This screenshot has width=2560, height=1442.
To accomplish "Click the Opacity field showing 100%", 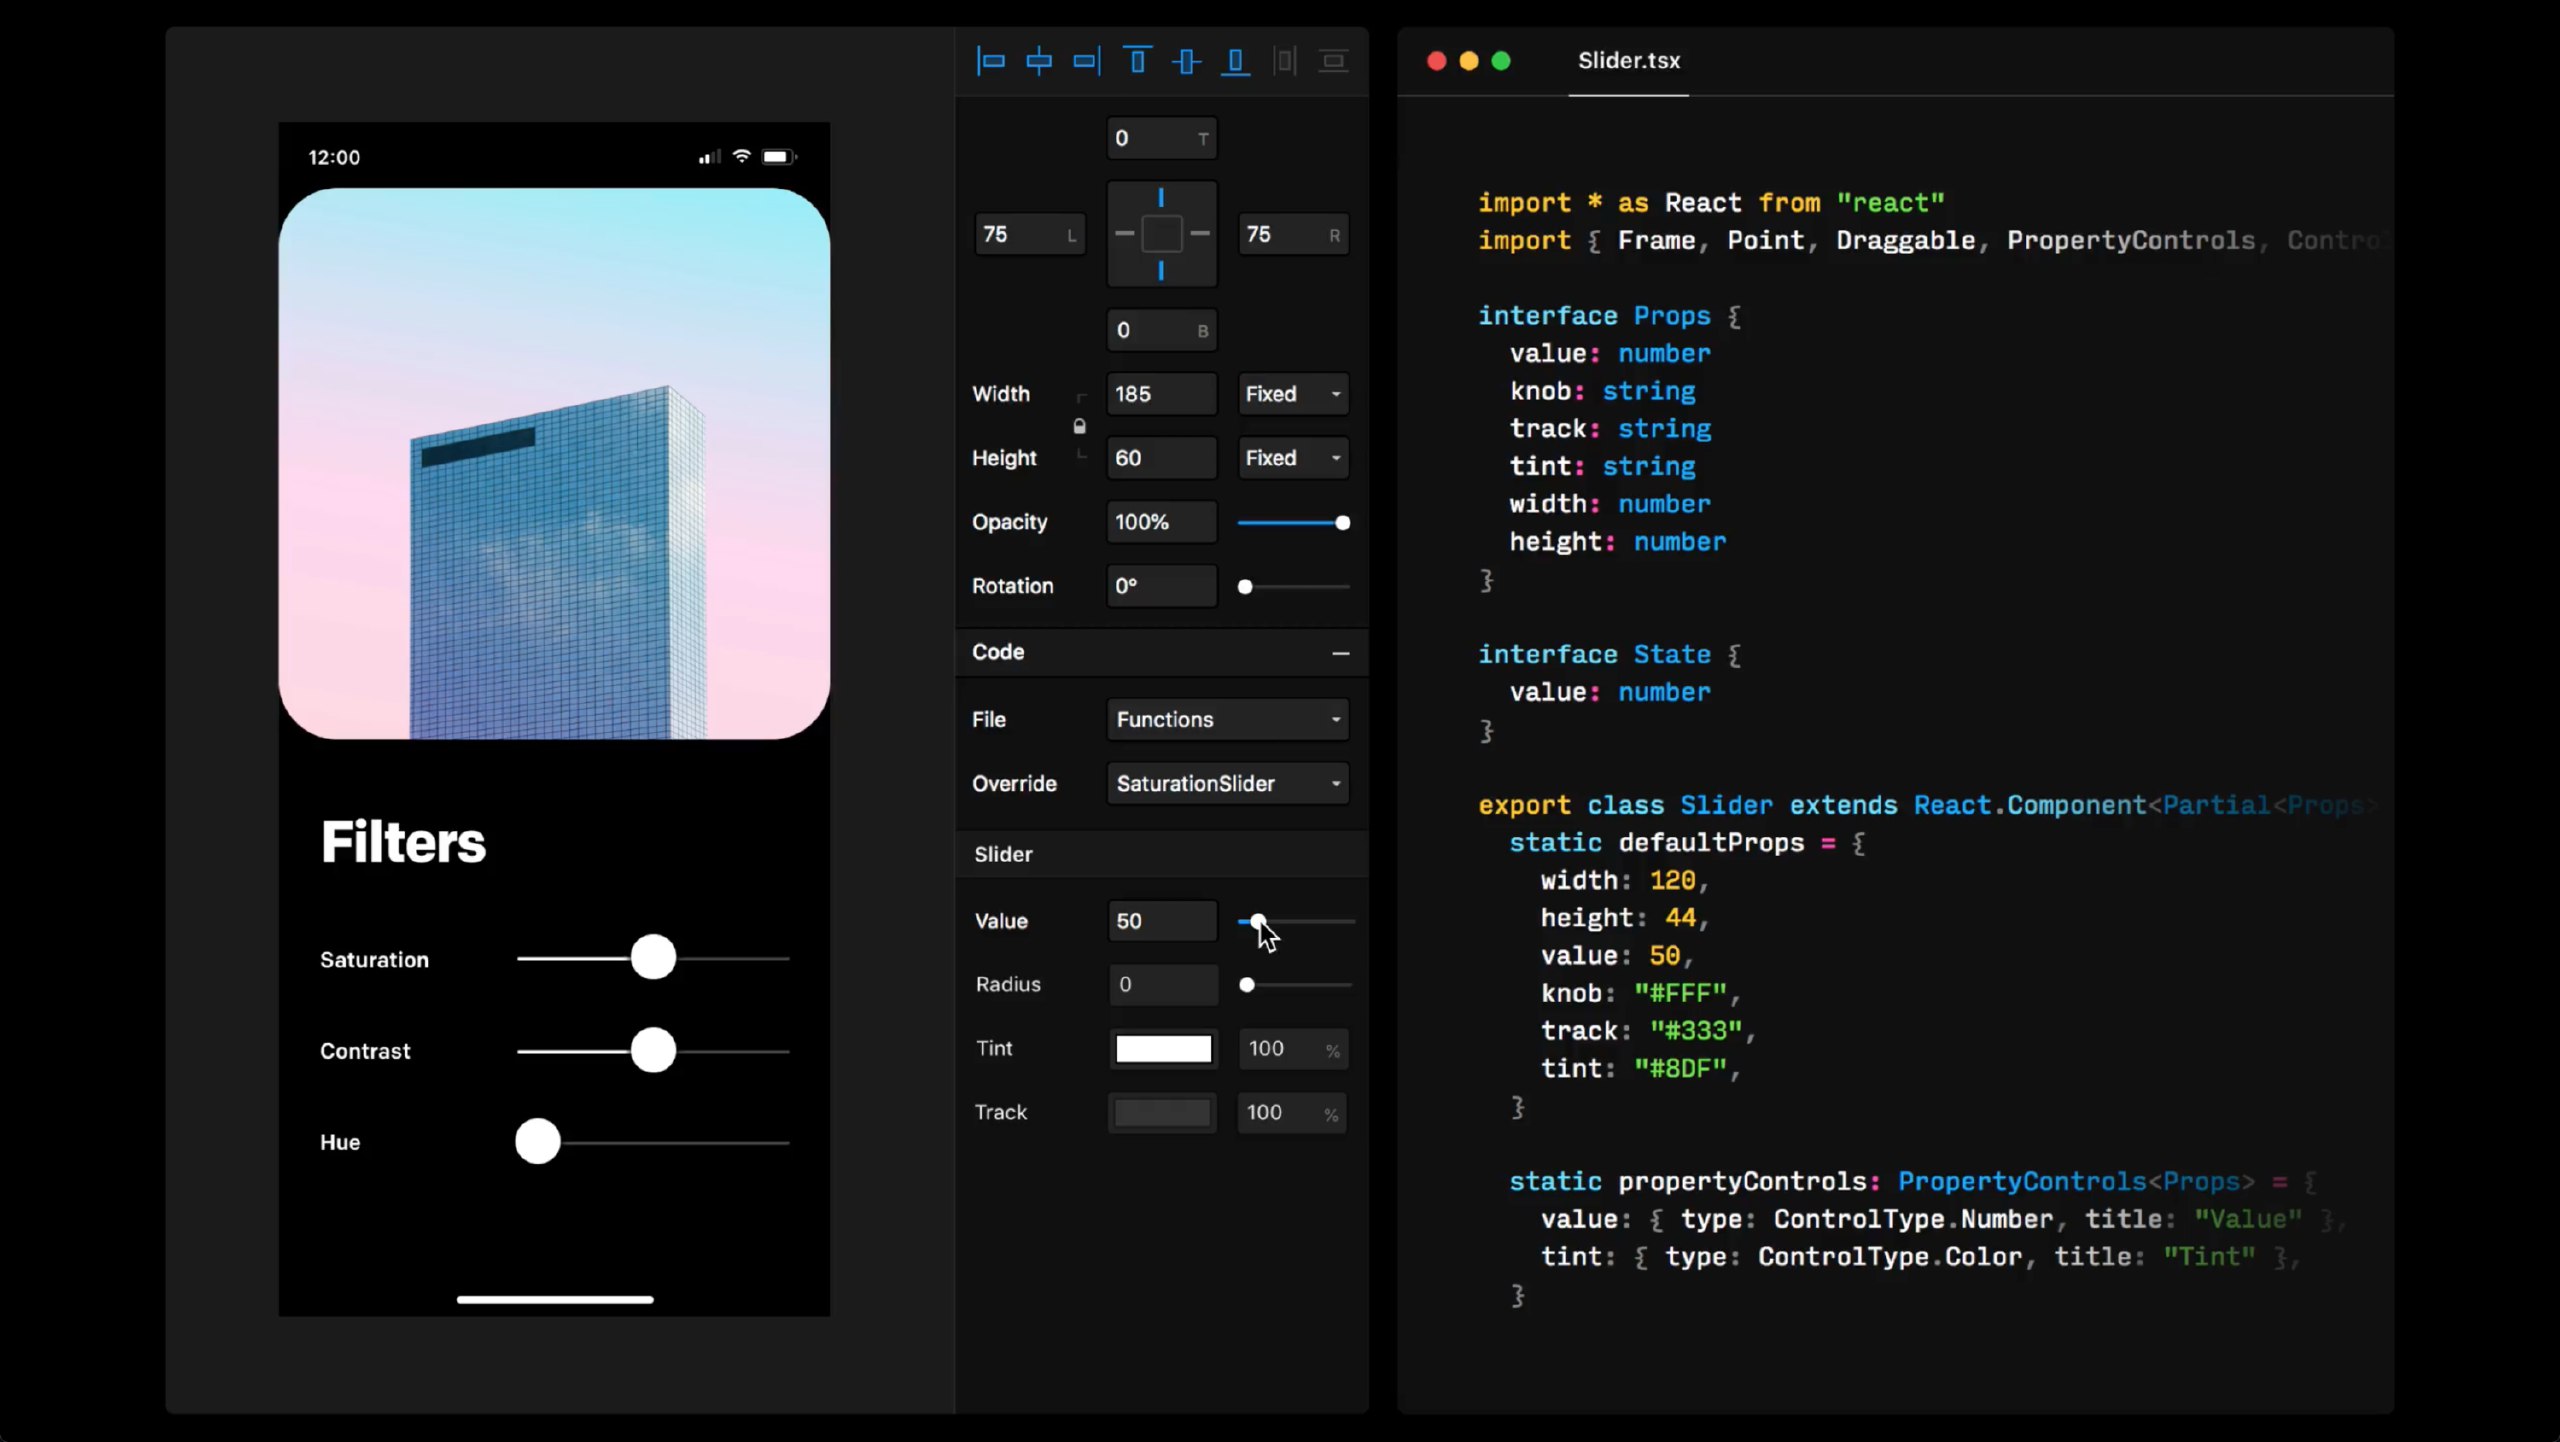I will pyautogui.click(x=1161, y=522).
